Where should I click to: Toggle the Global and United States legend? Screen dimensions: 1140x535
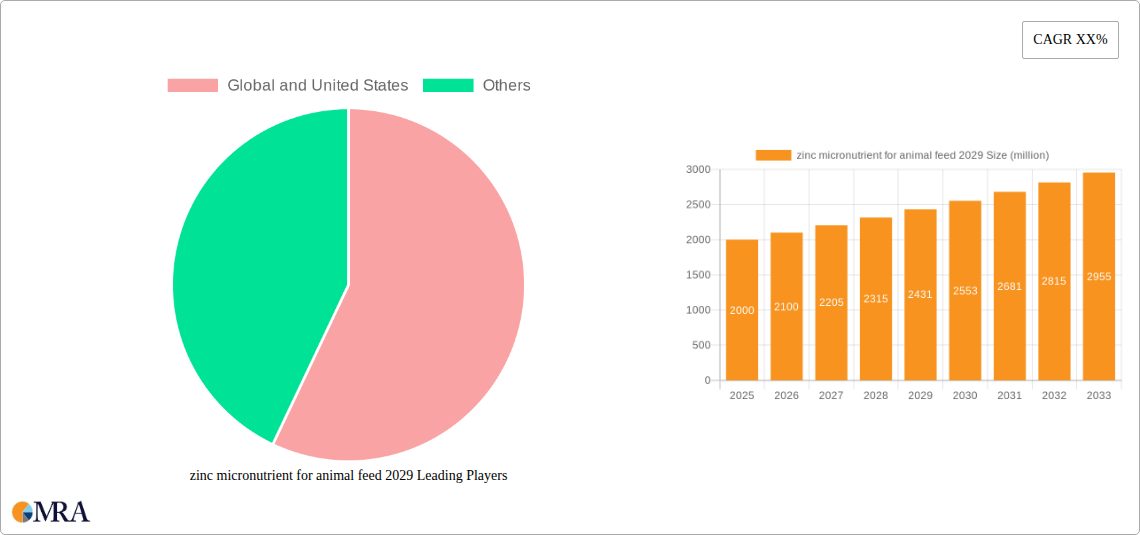point(287,85)
